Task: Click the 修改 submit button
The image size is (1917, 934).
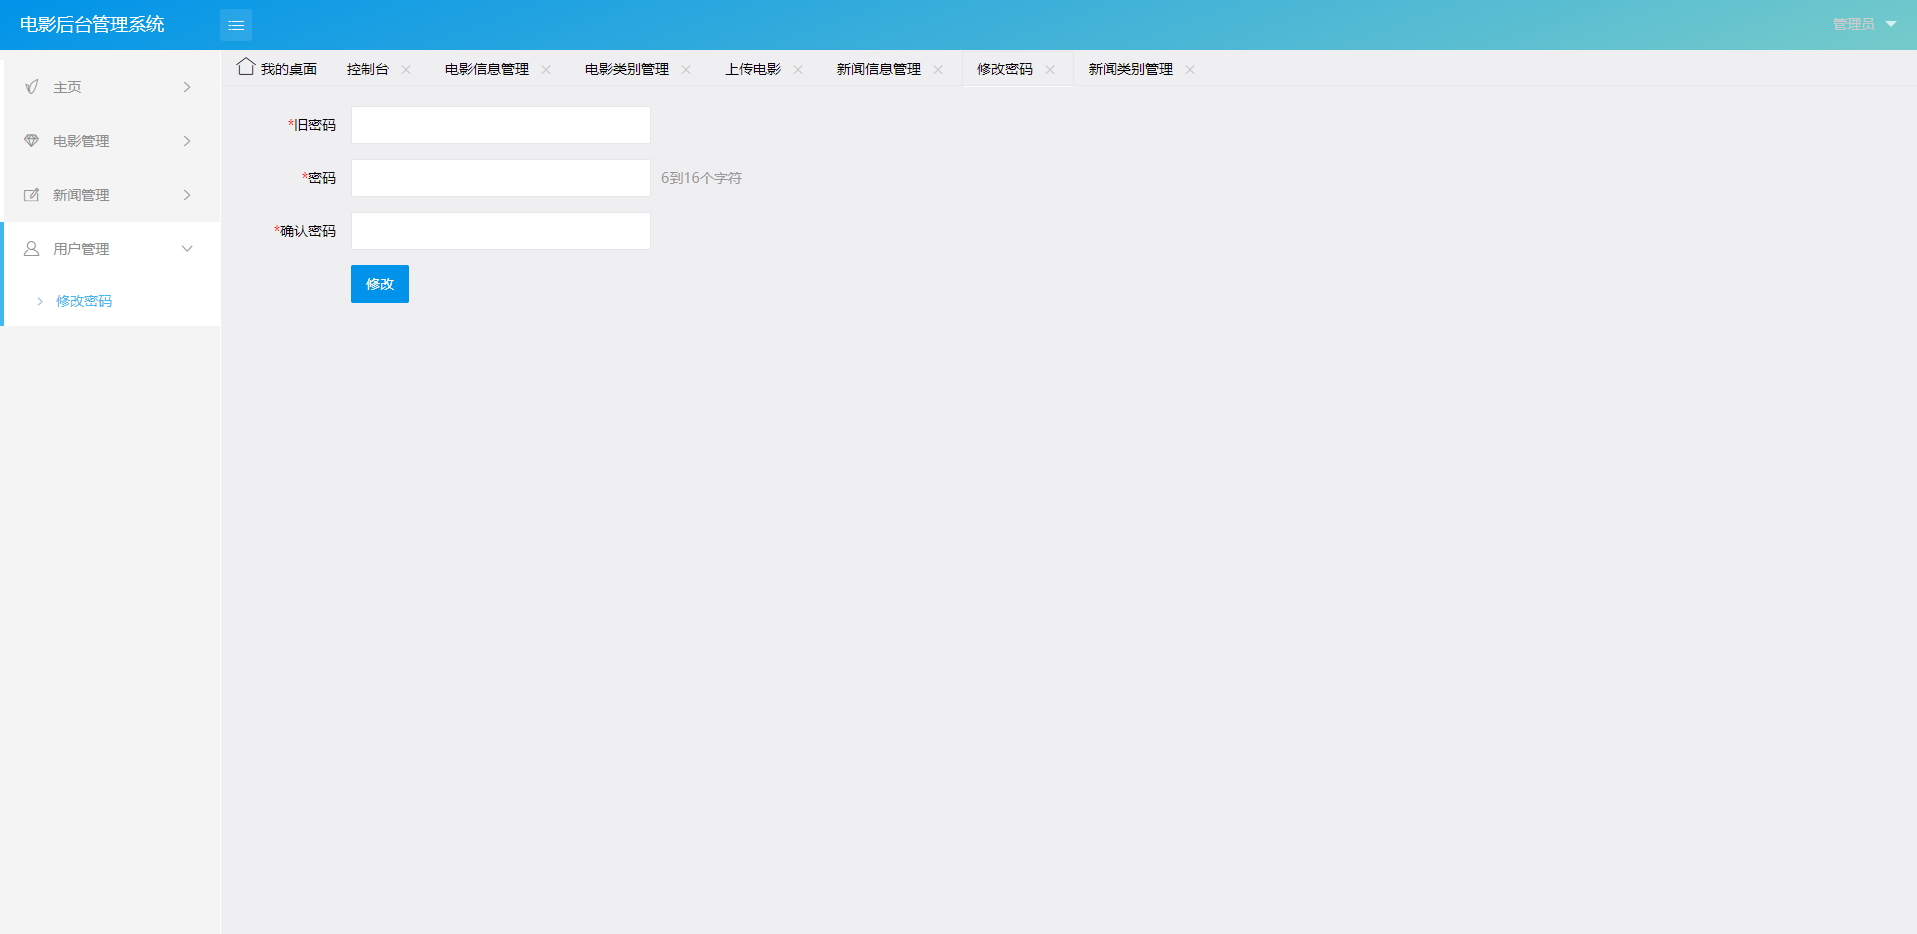Action: [379, 284]
